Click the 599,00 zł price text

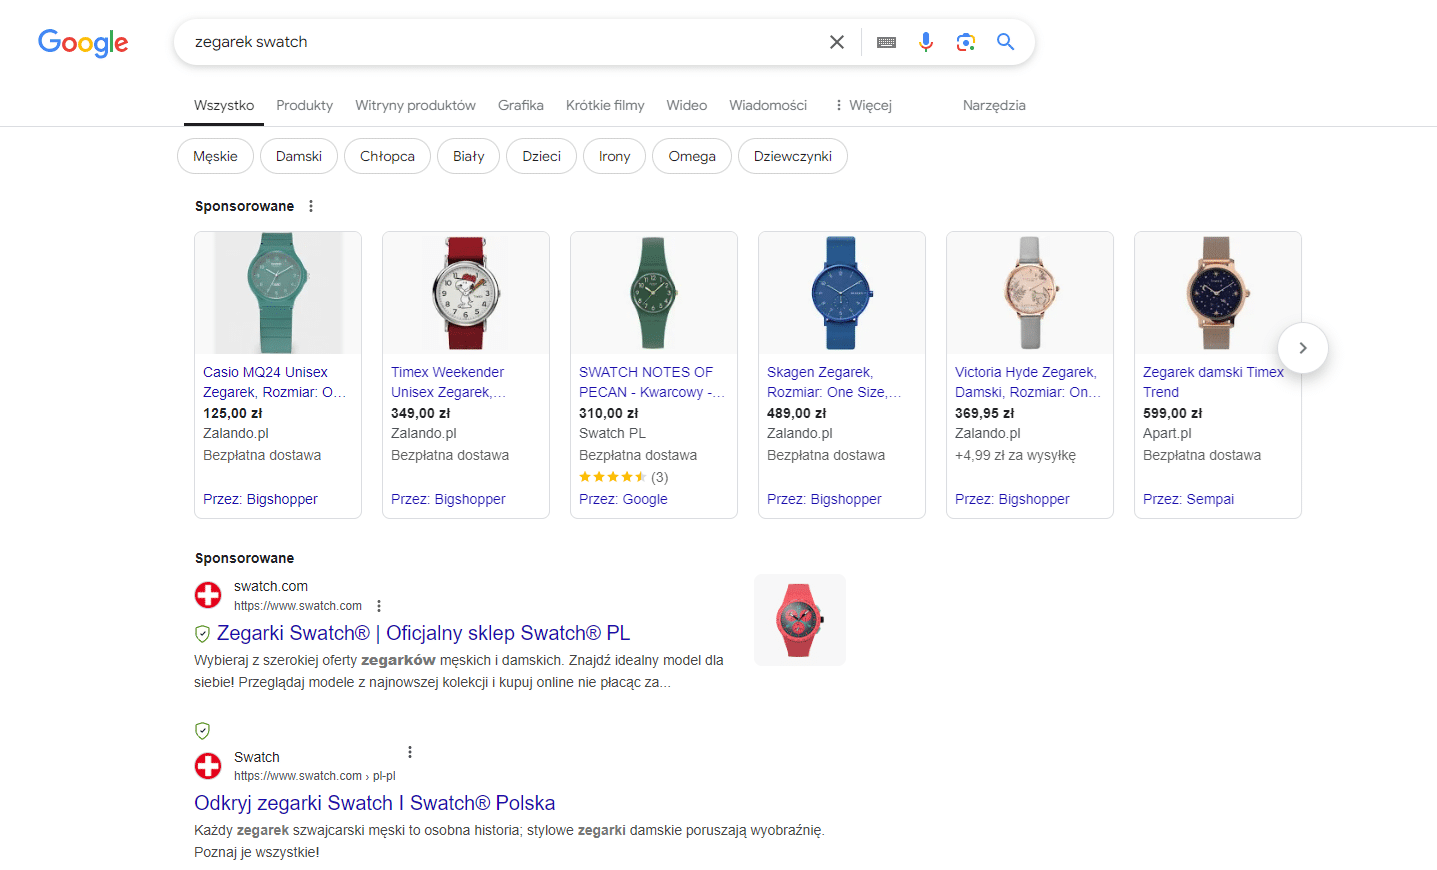pos(1172,413)
